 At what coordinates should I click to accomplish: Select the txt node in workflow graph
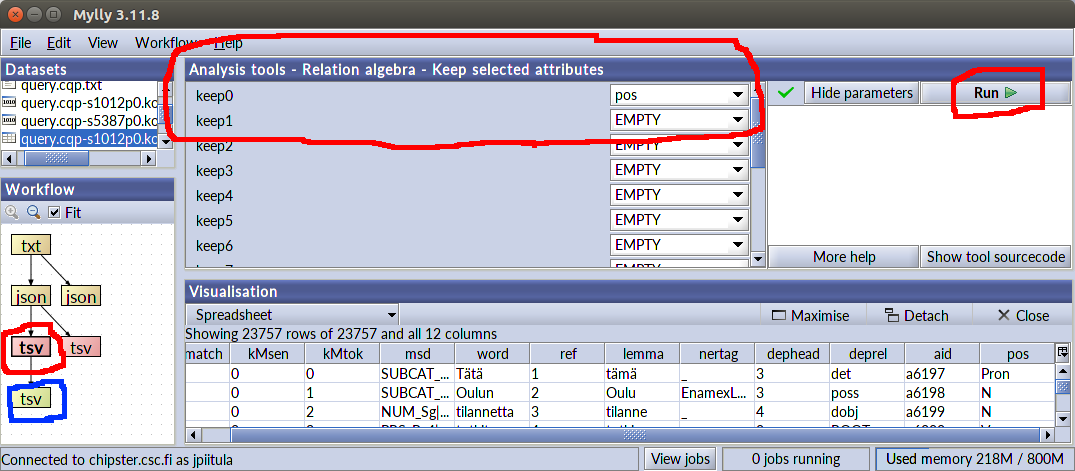coord(32,246)
